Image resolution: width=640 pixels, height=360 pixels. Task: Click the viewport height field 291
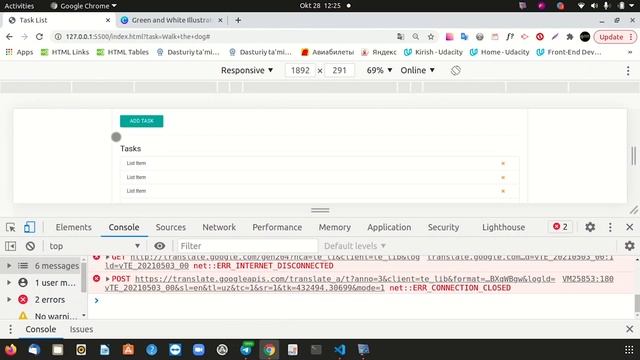339,70
